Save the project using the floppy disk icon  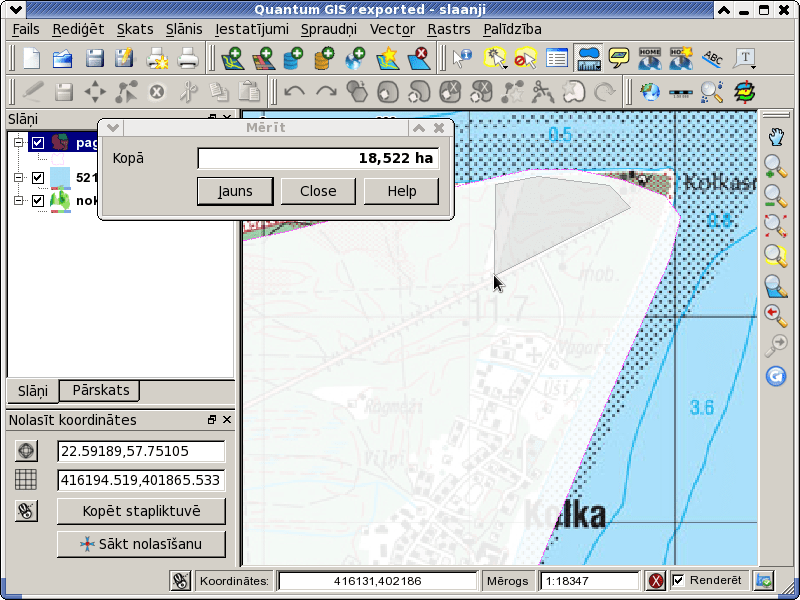pos(94,58)
